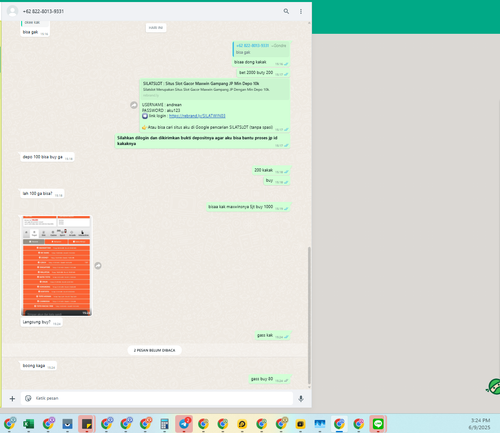Image resolution: width=500 pixels, height=433 pixels.
Task: Open the emoji picker in message box
Action: click(28, 398)
